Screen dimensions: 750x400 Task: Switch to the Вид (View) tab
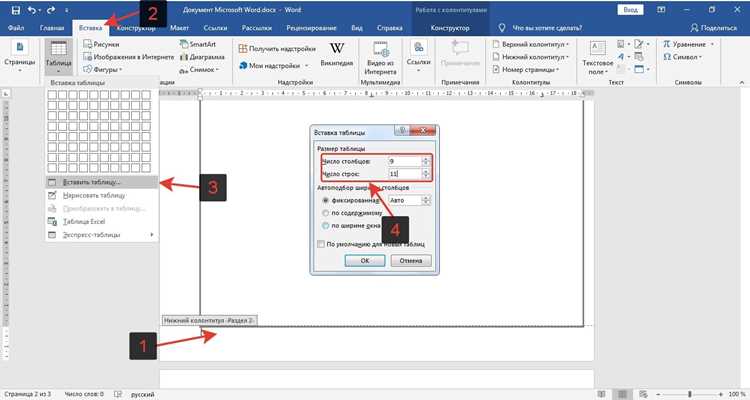coord(357,28)
